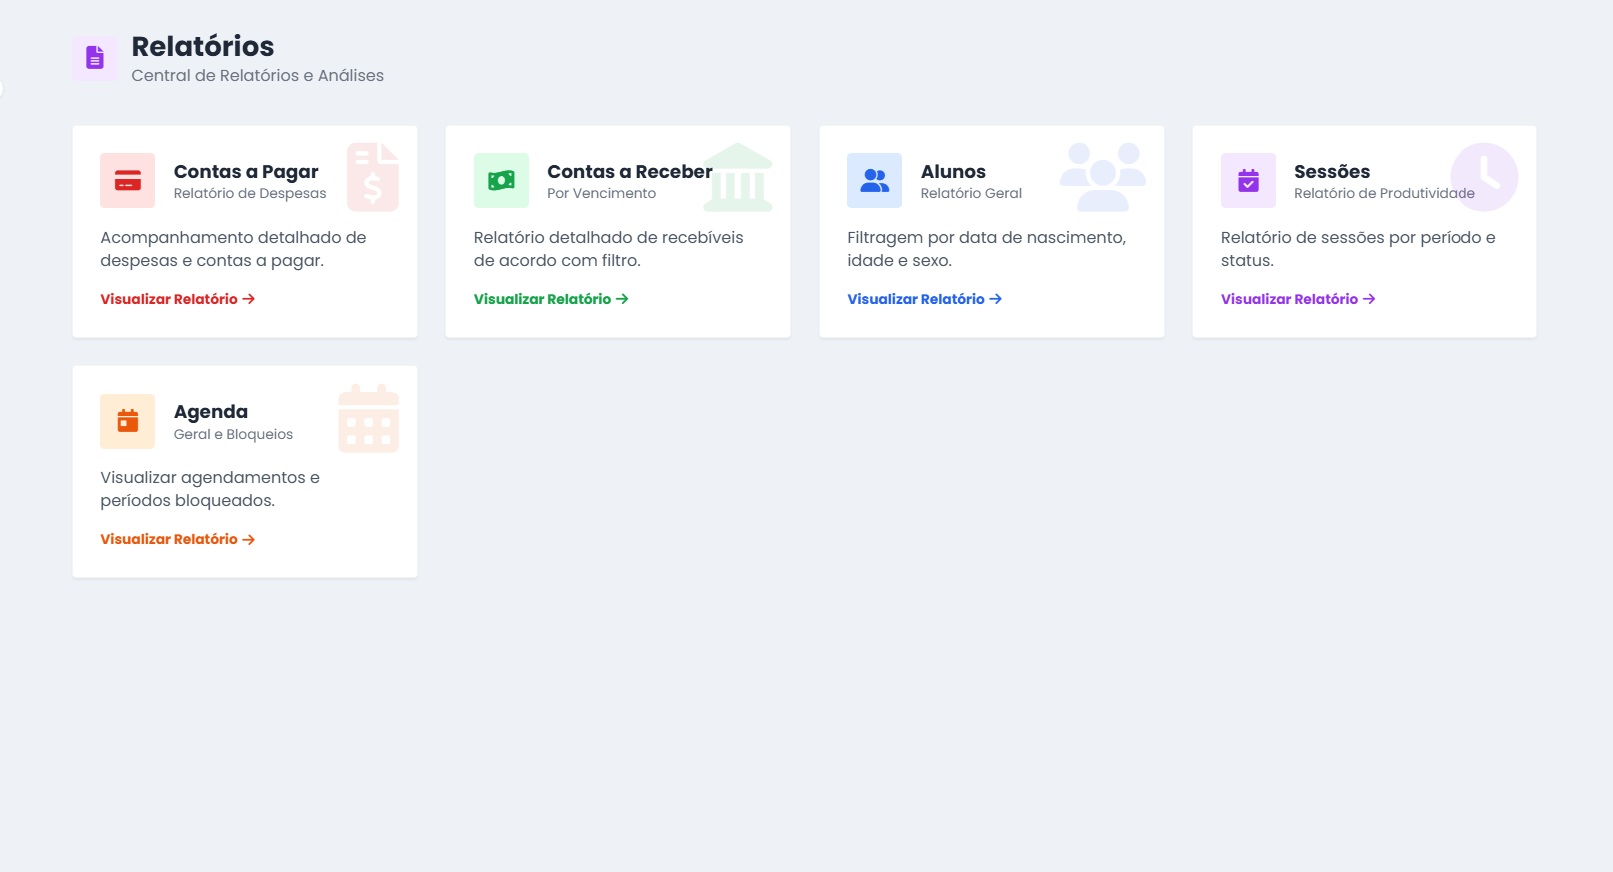Click the blue students icon for Alunos
Screen dimensions: 1613x872
click(874, 181)
